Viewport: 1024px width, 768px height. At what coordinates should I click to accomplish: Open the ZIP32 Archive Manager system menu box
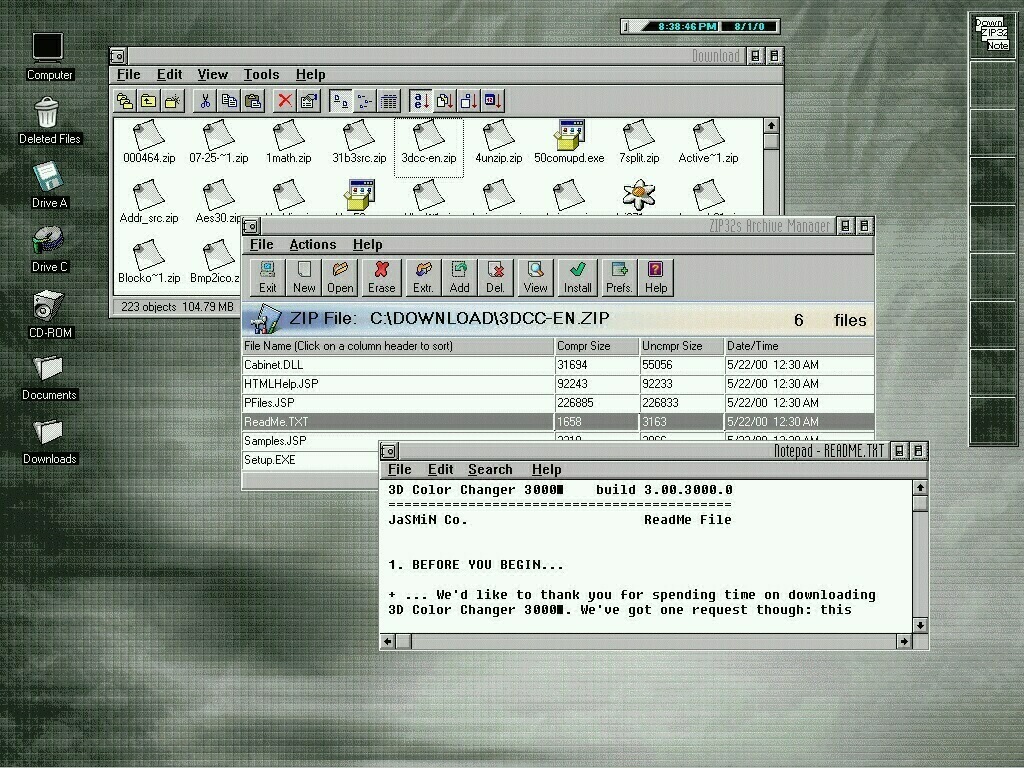click(x=251, y=227)
